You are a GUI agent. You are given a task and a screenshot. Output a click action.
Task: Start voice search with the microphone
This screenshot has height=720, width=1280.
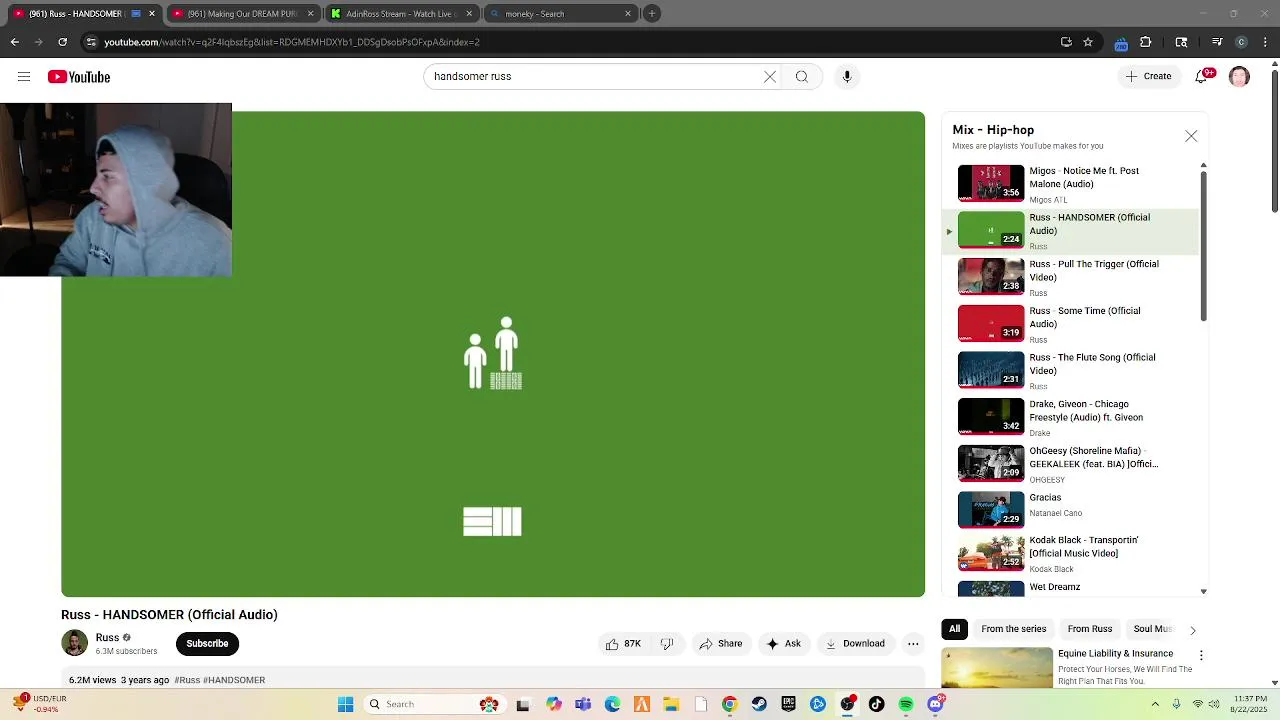[x=847, y=77]
